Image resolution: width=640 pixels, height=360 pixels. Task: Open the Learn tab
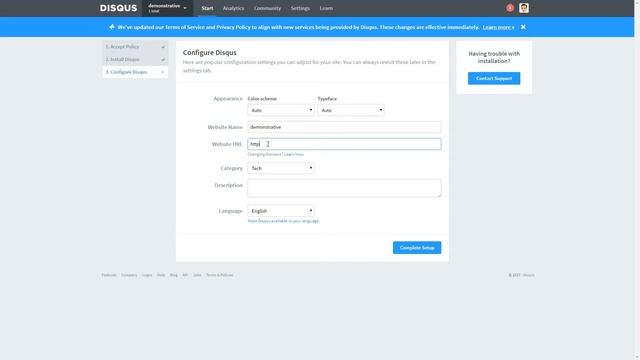[326, 8]
